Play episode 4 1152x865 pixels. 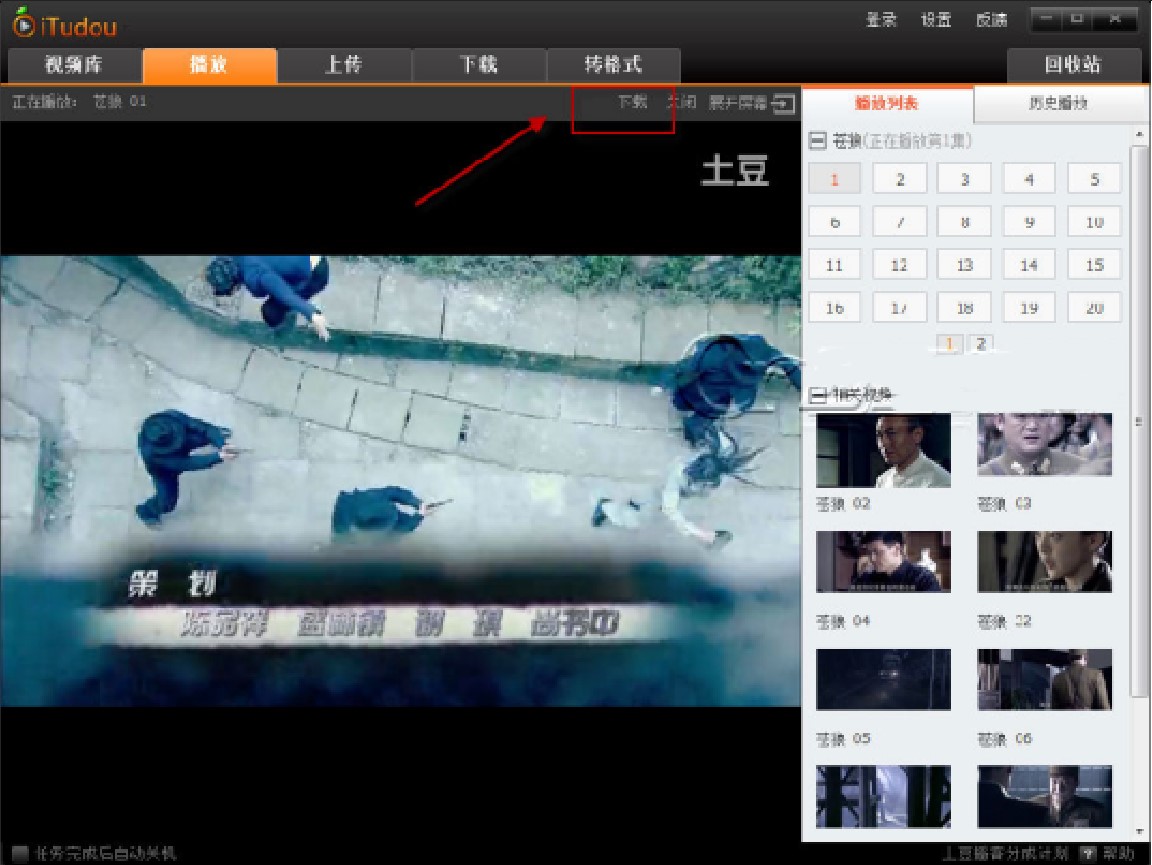tap(1029, 179)
